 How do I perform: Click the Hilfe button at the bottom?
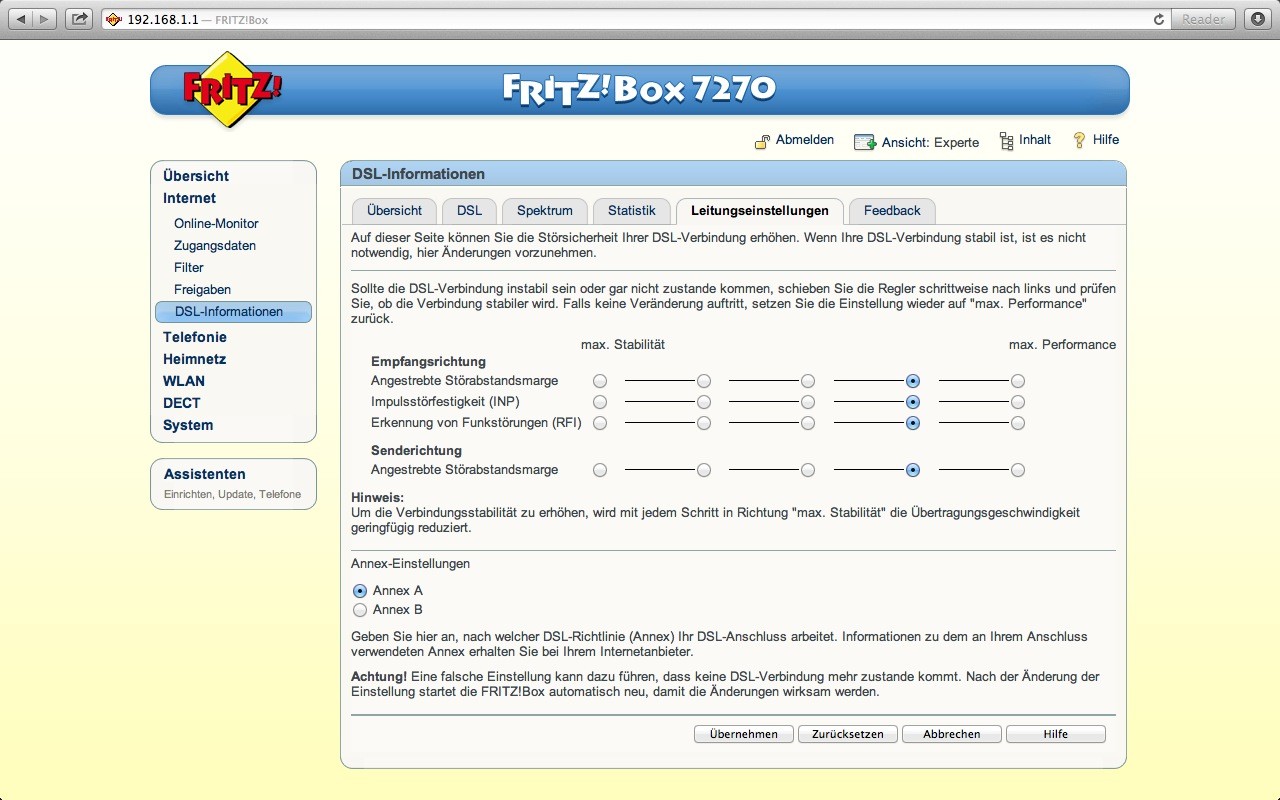[1056, 734]
